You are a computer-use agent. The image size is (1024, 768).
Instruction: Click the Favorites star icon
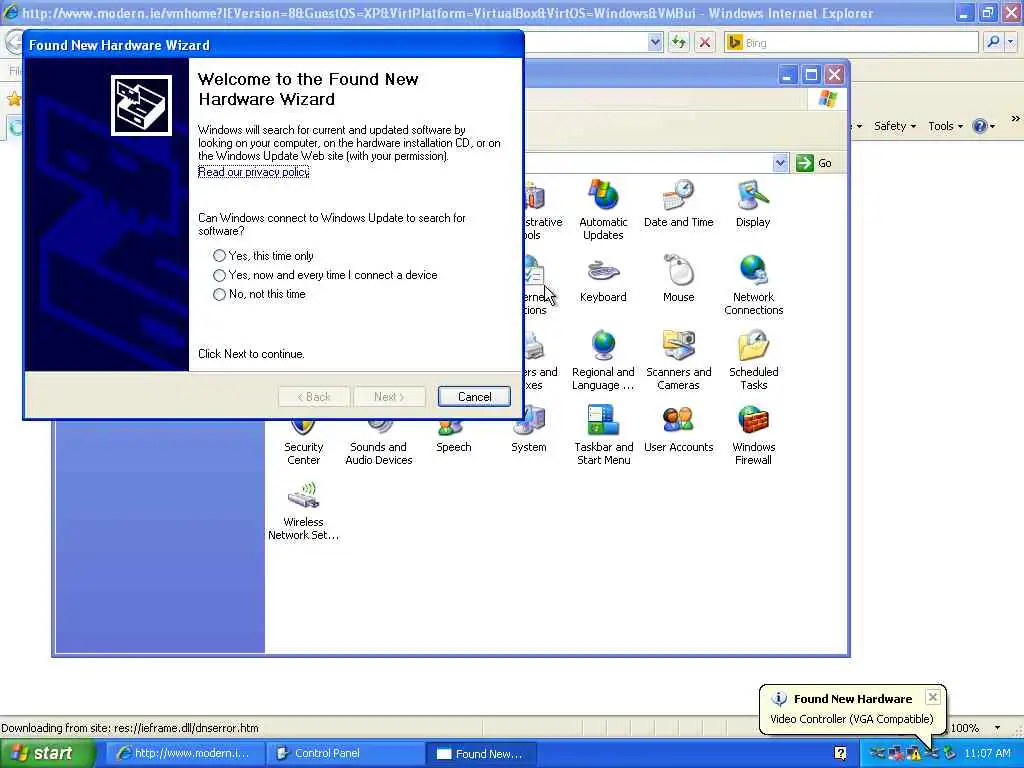tap(14, 99)
